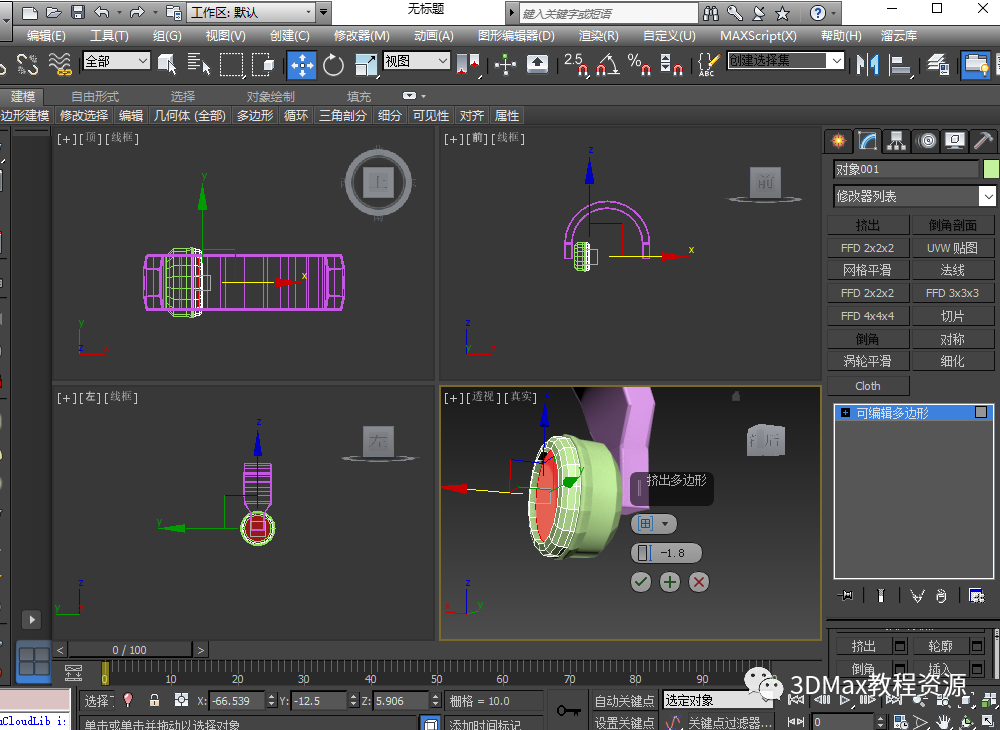
Task: Click the object color swatch
Action: click(991, 169)
